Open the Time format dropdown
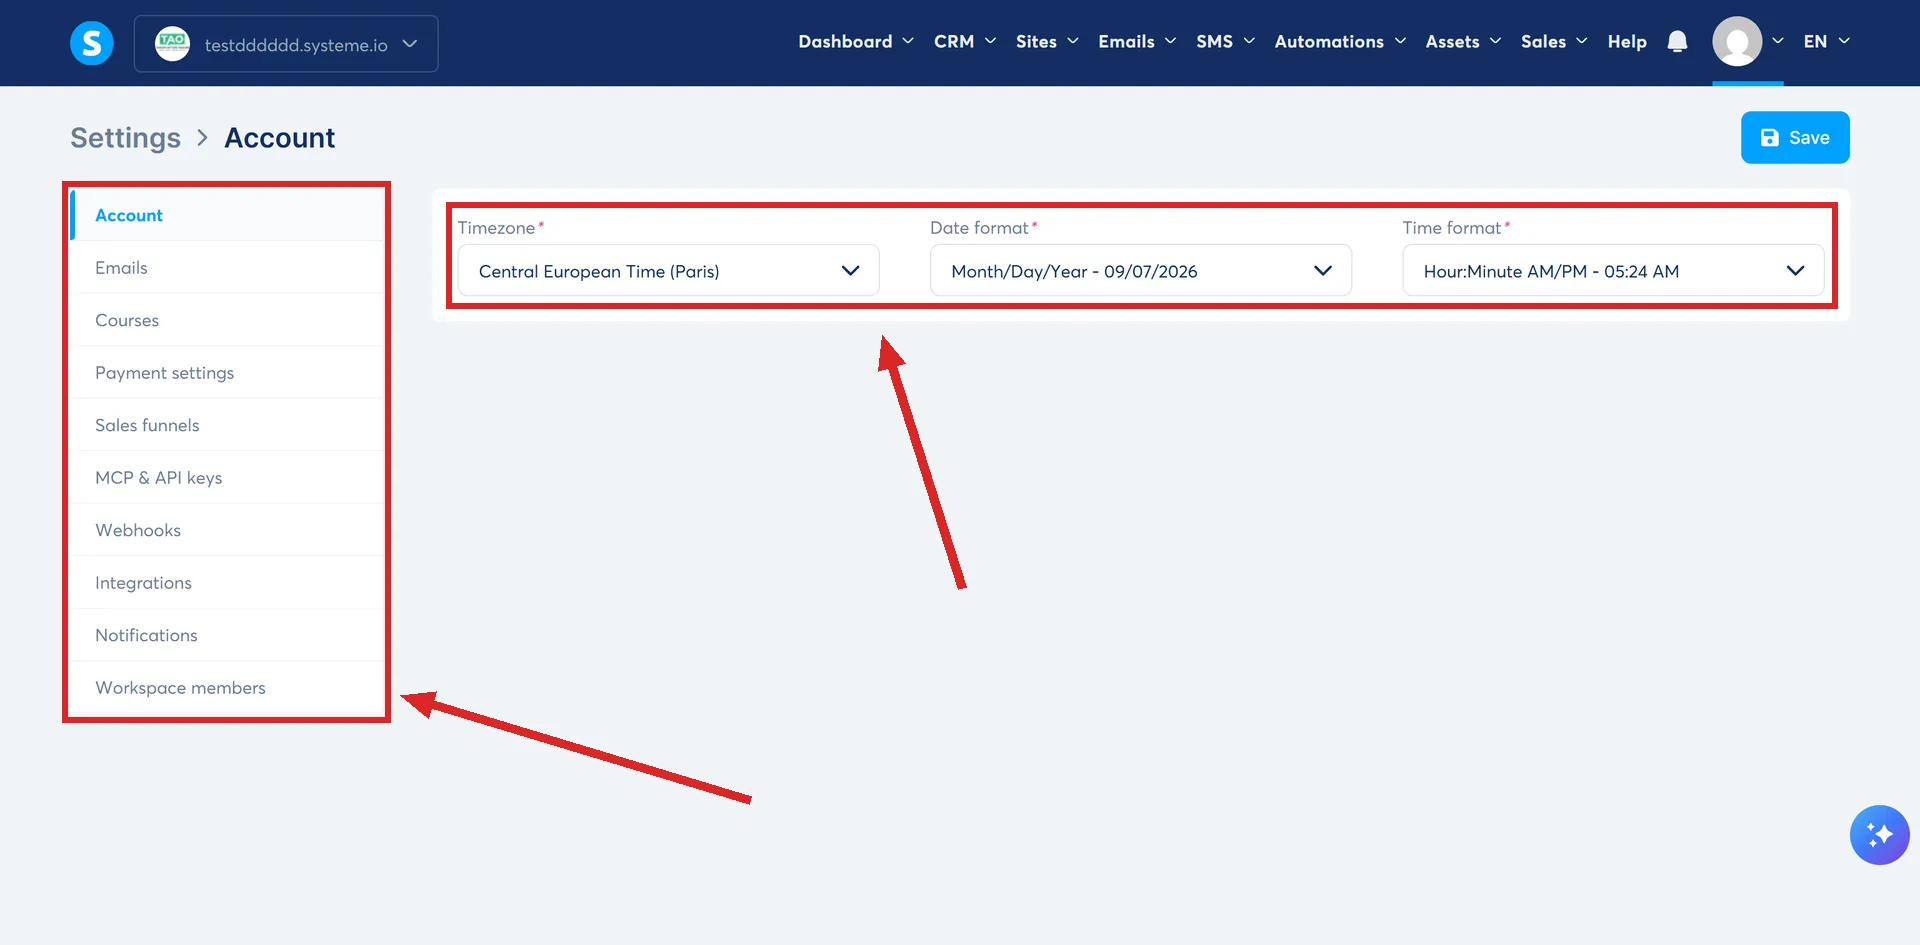 [1613, 271]
